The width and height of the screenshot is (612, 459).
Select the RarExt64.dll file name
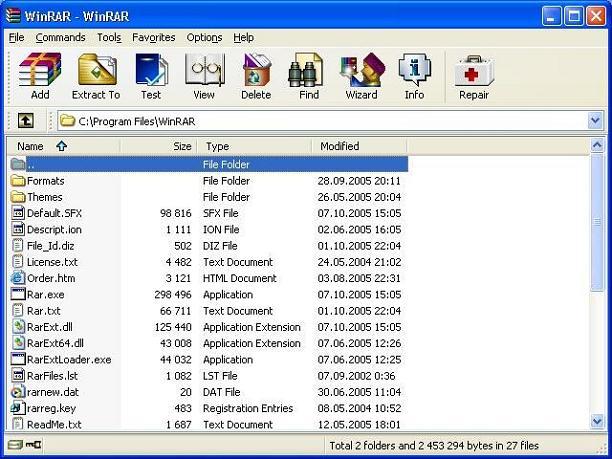coord(55,343)
